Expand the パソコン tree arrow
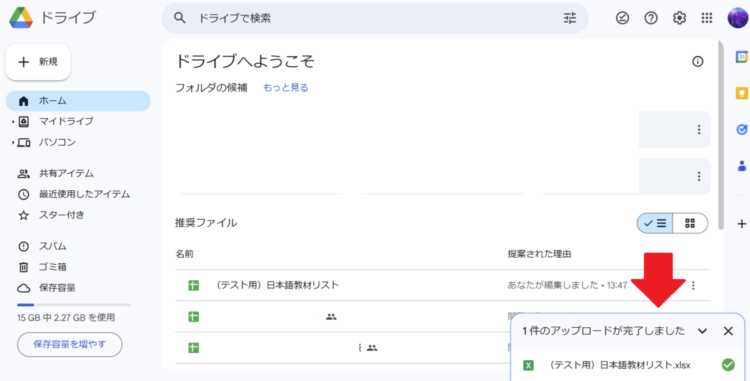Viewport: 750px width, 381px height. [13, 142]
